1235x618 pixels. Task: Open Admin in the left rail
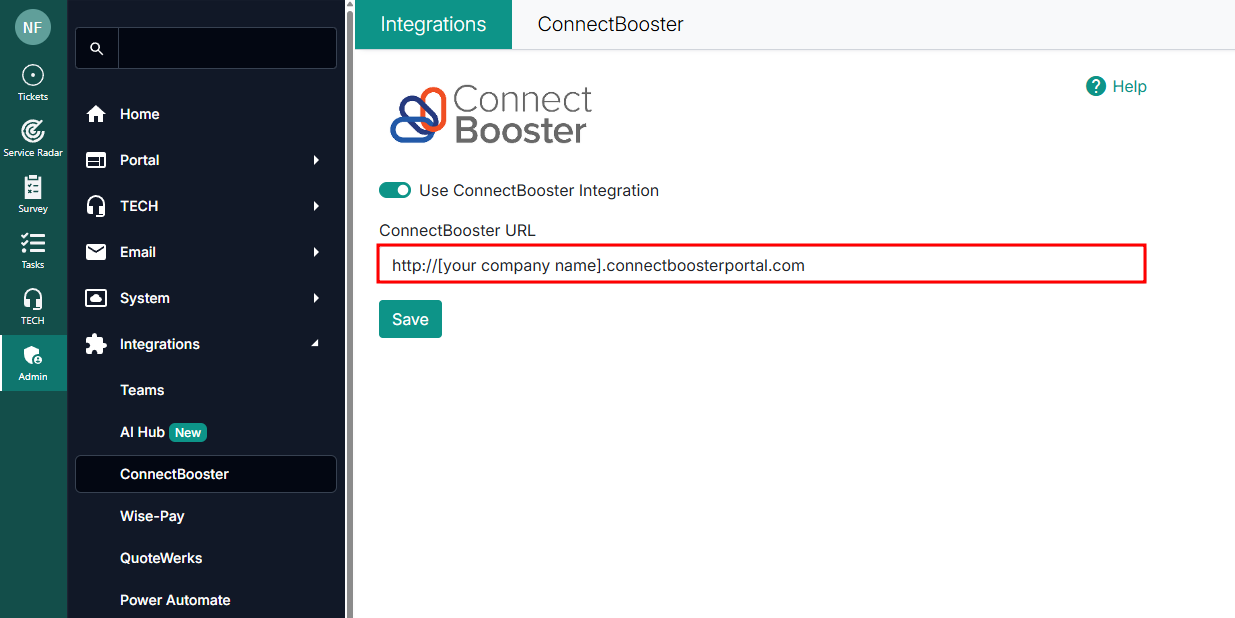(33, 363)
